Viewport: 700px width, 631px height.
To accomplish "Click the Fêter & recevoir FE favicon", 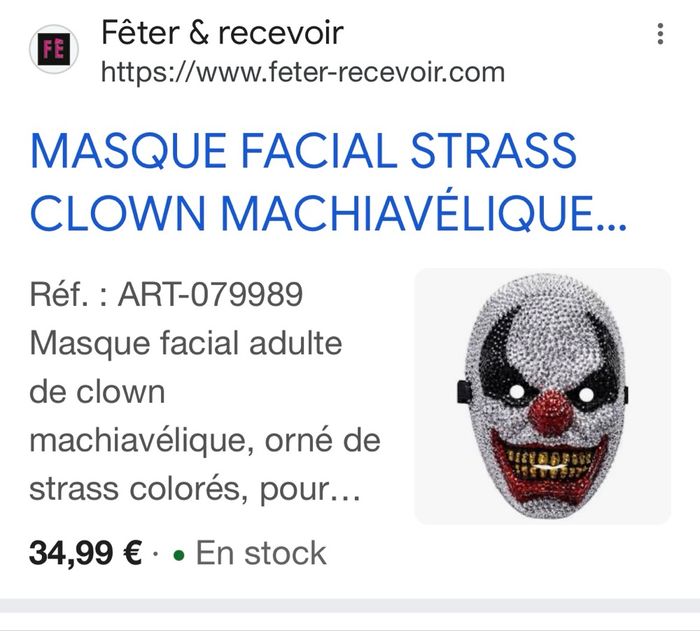I will point(54,49).
